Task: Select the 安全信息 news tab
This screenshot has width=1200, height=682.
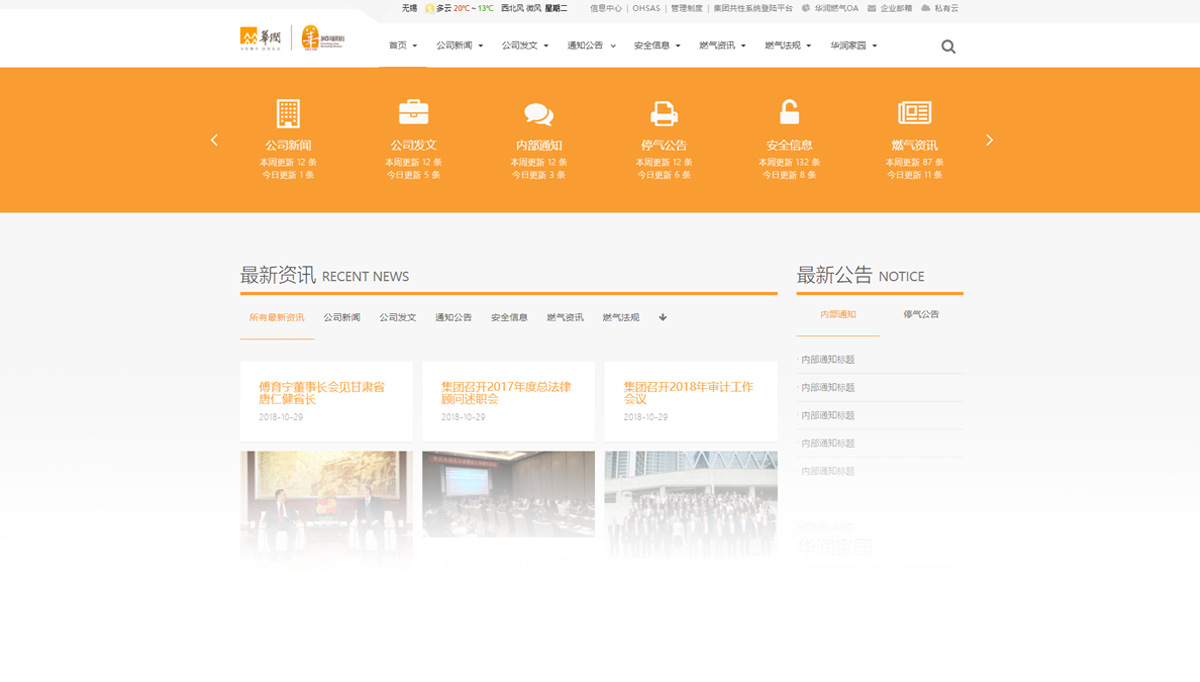Action: (509, 318)
